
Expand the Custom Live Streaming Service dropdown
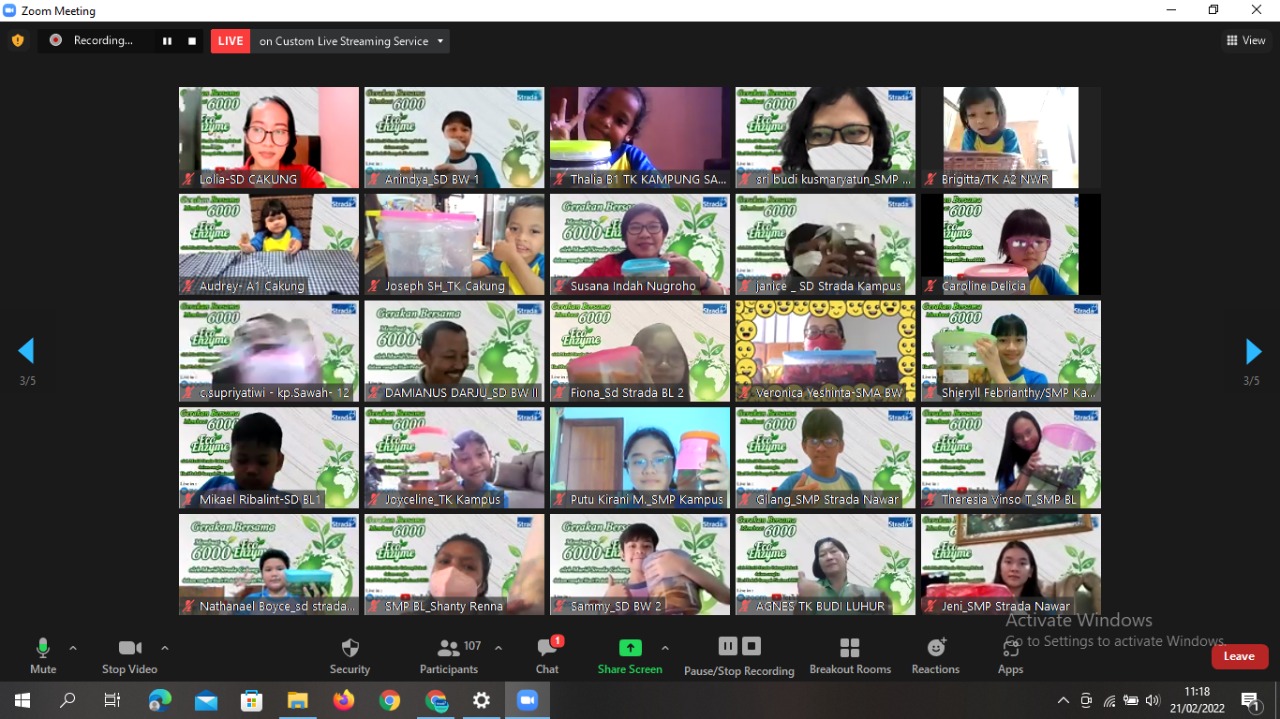(440, 41)
